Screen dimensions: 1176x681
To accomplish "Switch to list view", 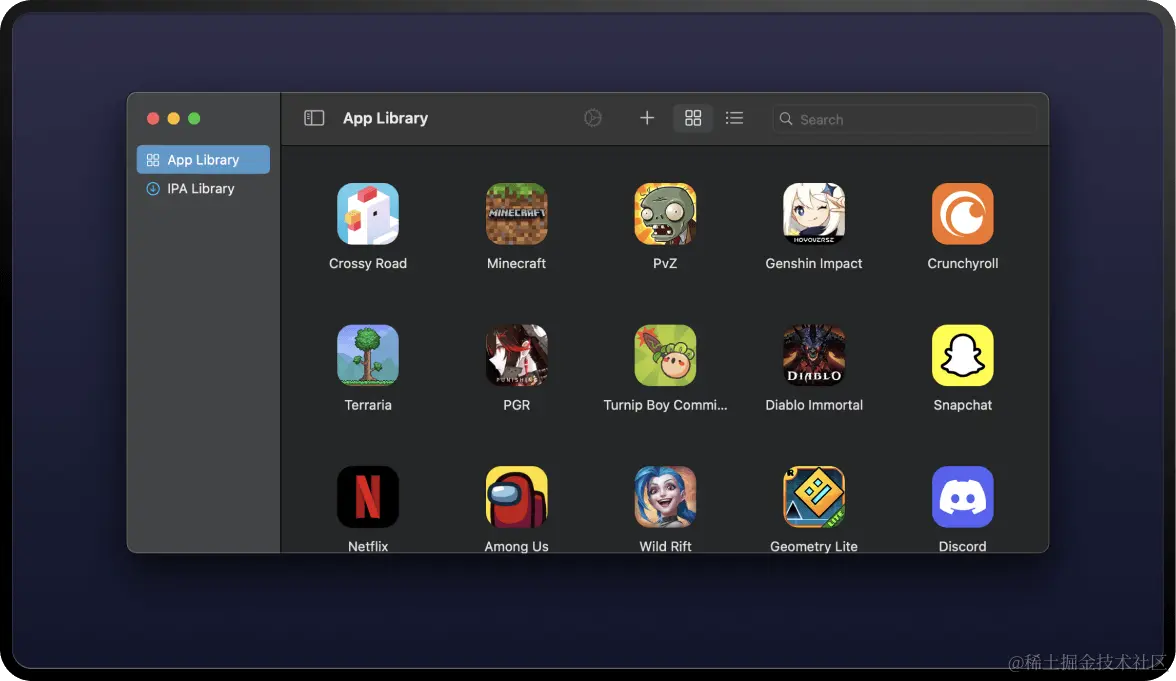I will click(x=734, y=118).
